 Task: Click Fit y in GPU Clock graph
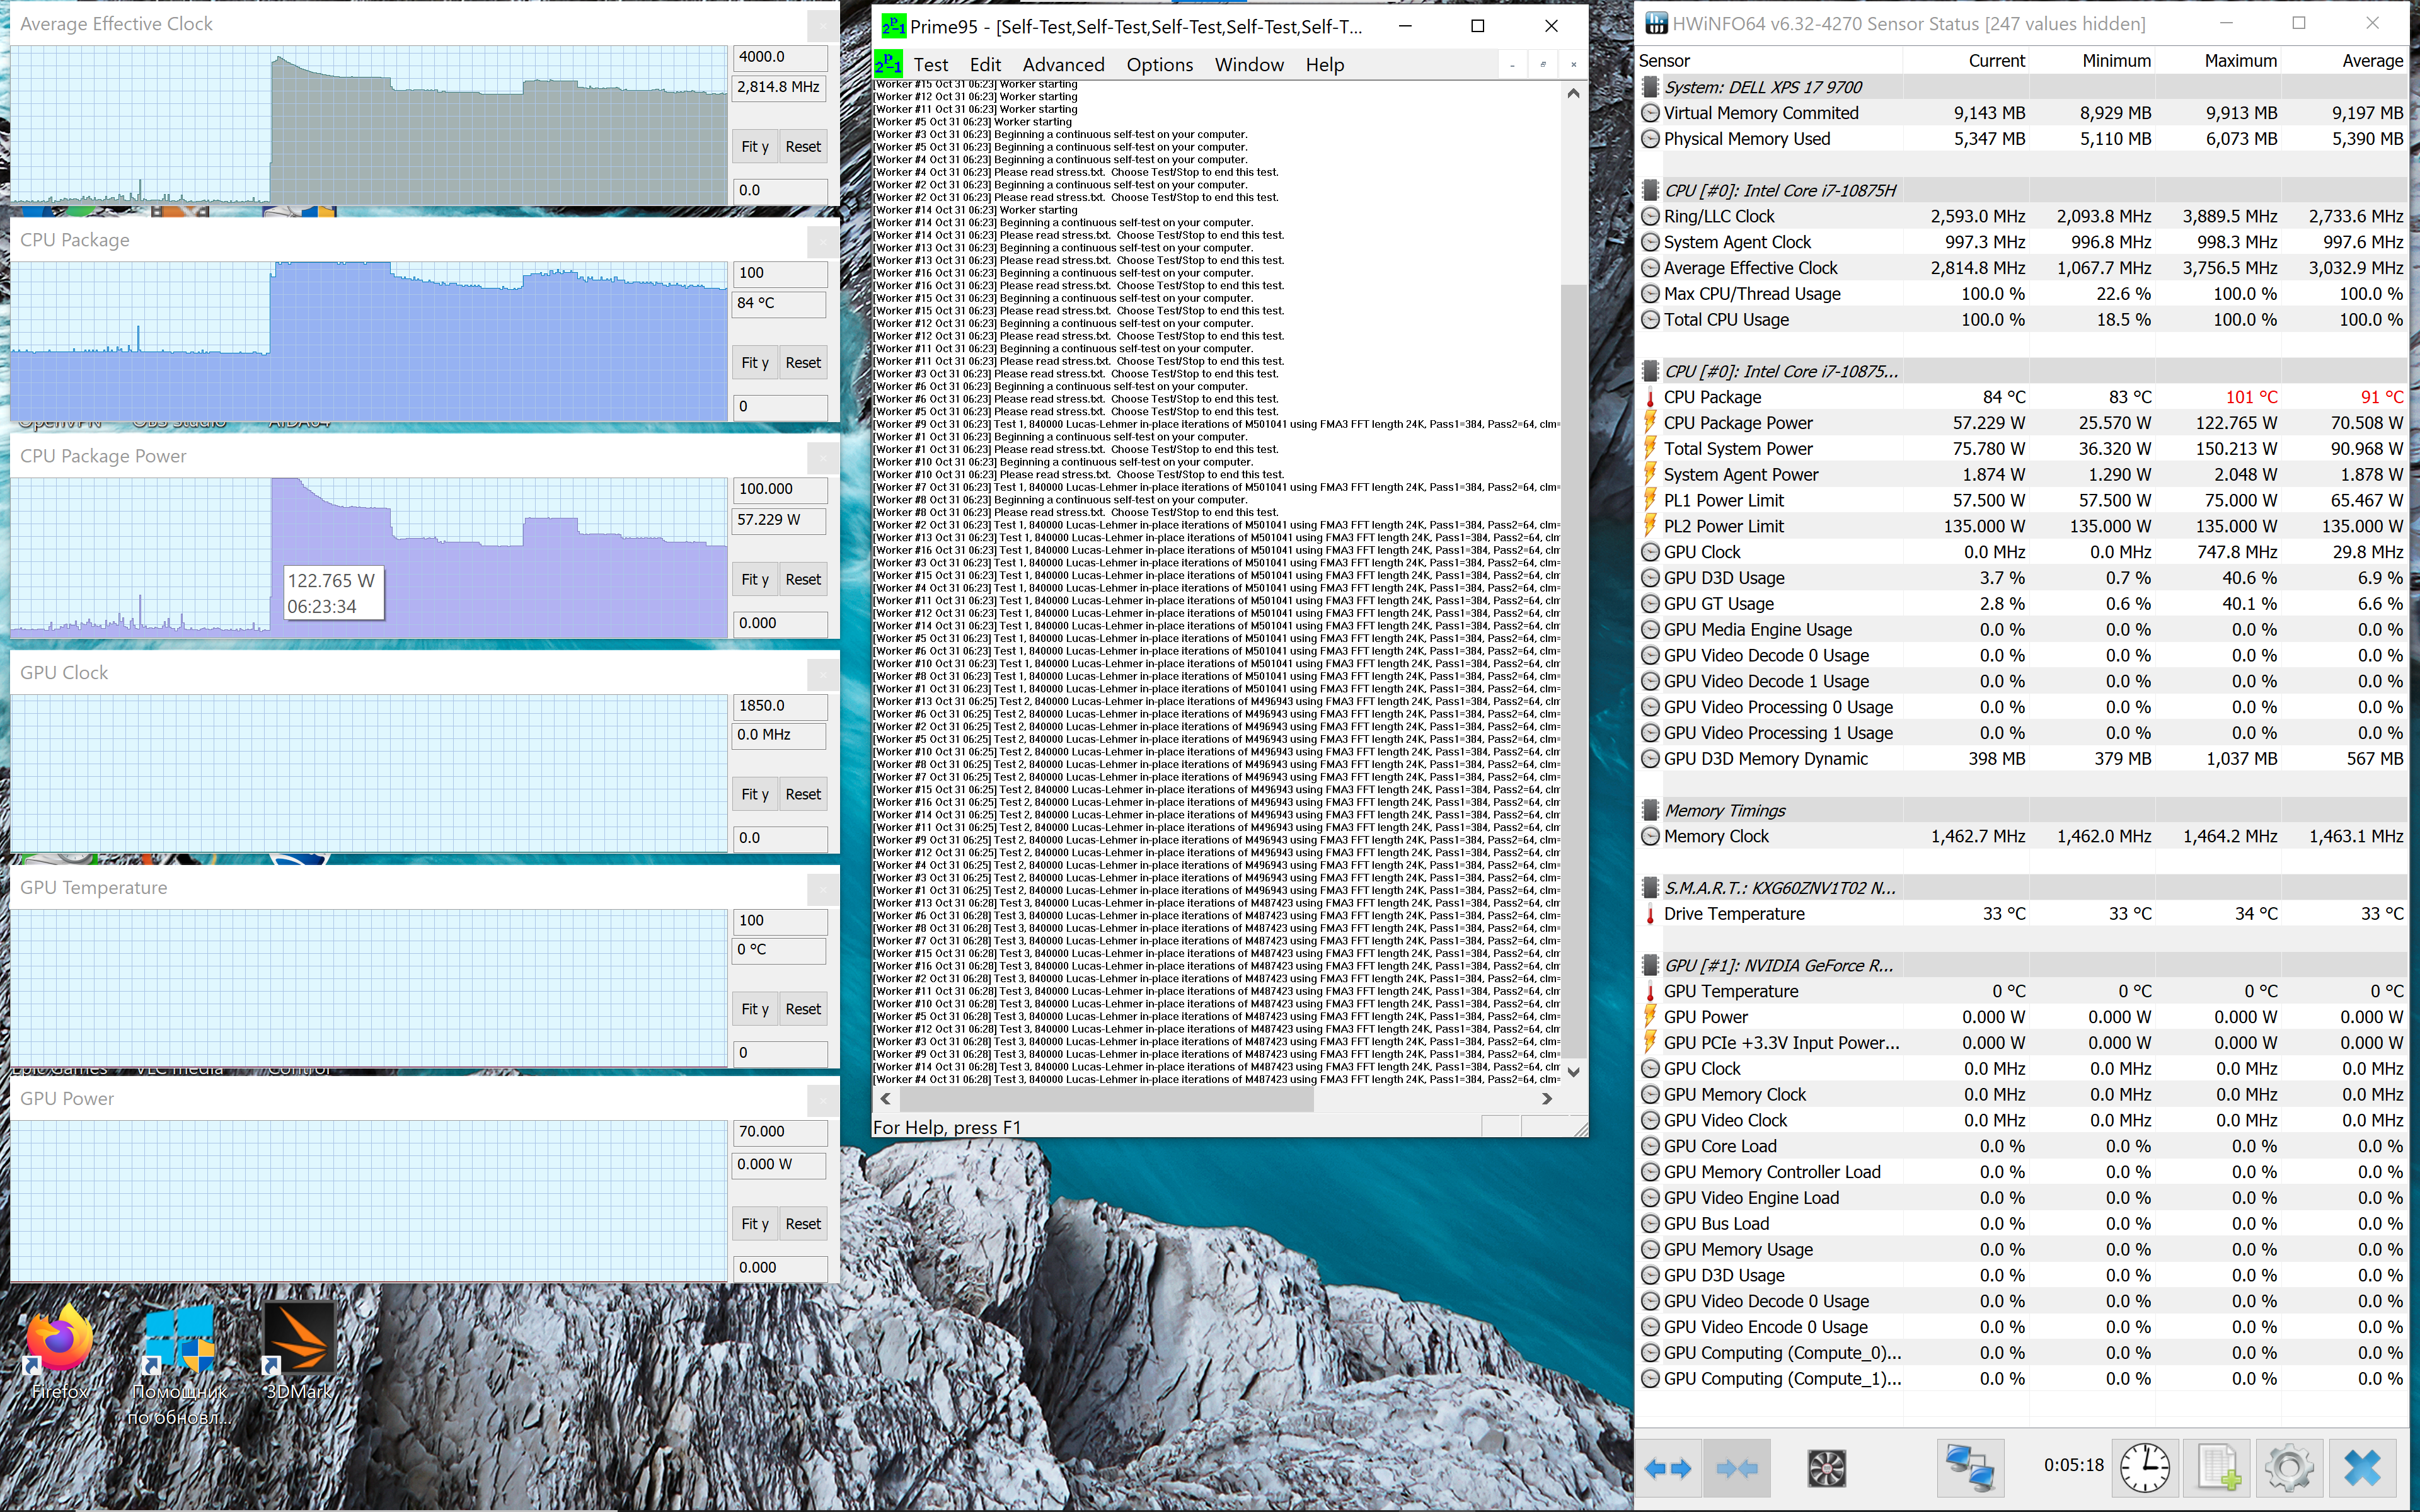pos(755,795)
